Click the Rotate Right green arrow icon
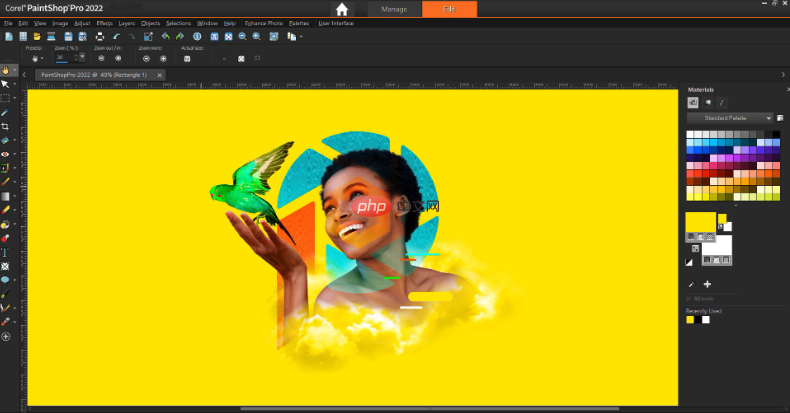The image size is (790, 413). pyautogui.click(x=179, y=36)
